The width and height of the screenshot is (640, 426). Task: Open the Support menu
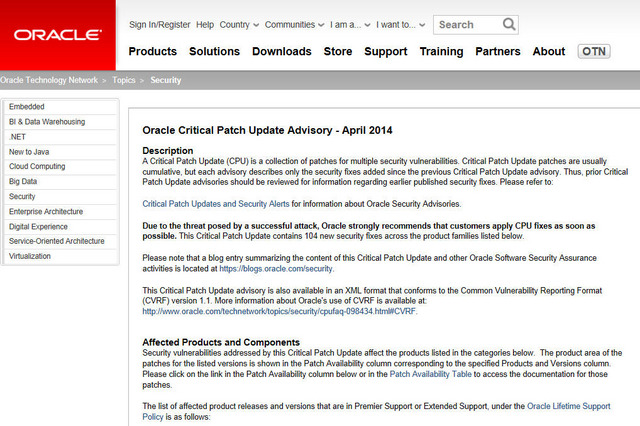coord(386,51)
